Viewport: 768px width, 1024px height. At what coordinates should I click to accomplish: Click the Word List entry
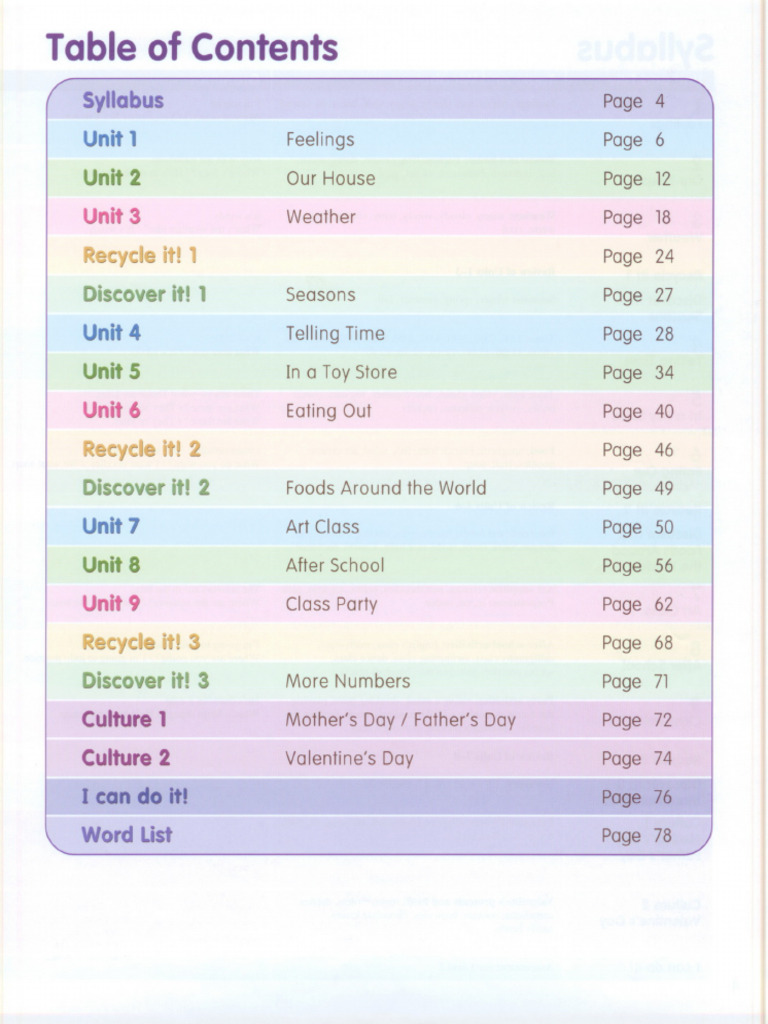(127, 835)
